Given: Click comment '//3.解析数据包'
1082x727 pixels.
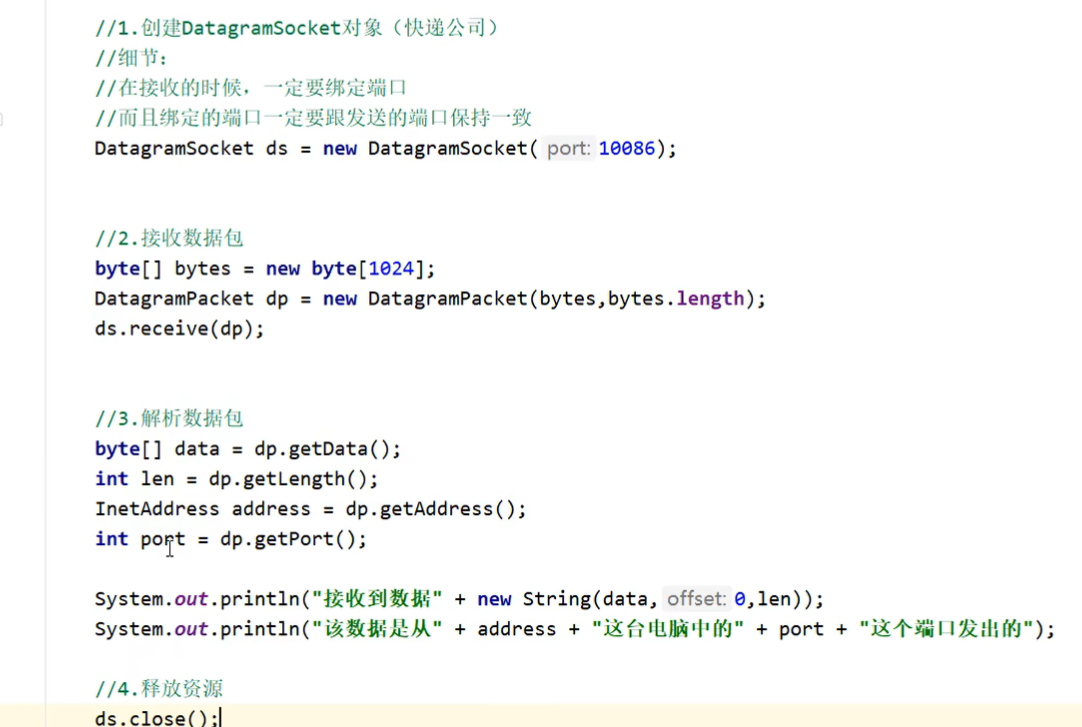Looking at the screenshot, I should (169, 419).
